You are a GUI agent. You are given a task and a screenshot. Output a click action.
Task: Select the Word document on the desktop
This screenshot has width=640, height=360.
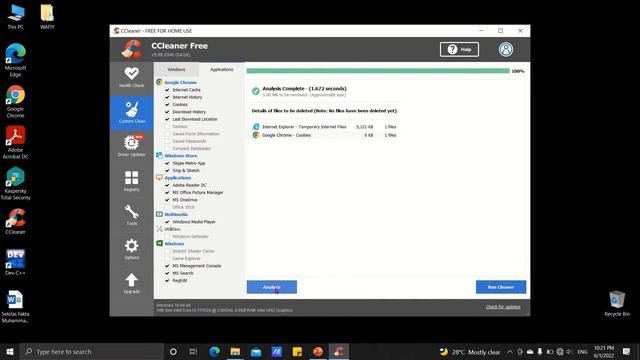(16, 307)
